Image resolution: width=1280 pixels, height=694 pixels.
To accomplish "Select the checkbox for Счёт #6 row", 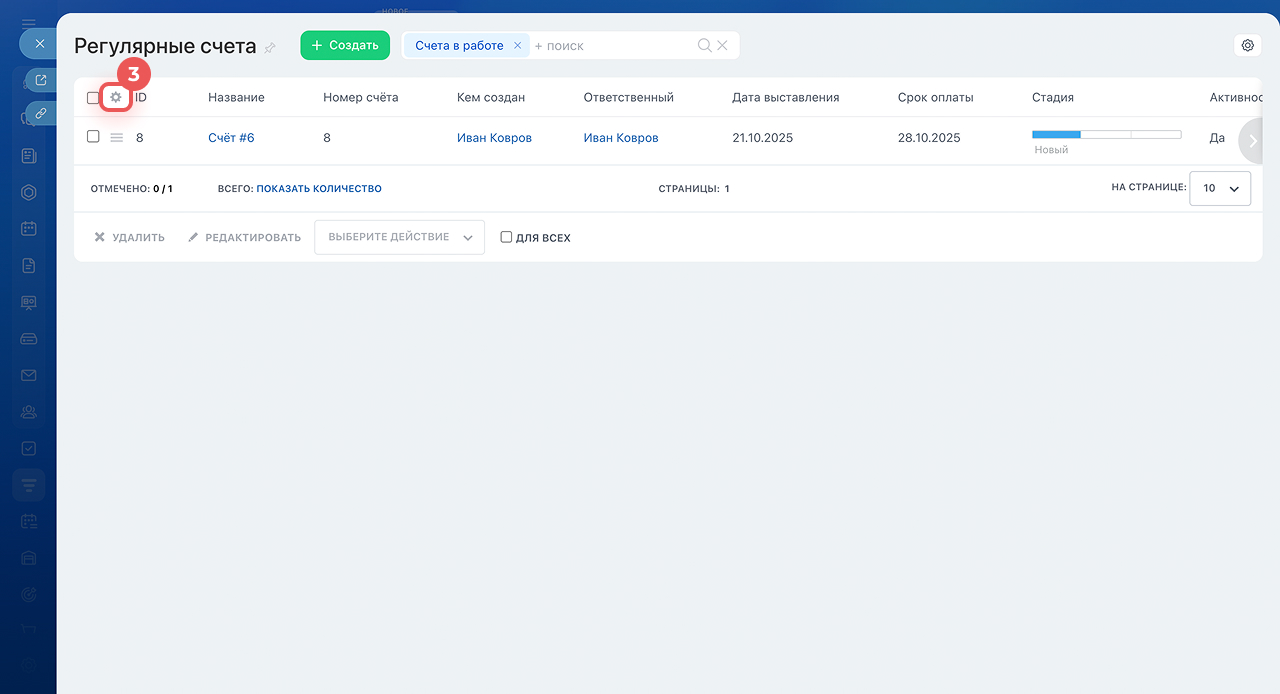I will pyautogui.click(x=93, y=137).
